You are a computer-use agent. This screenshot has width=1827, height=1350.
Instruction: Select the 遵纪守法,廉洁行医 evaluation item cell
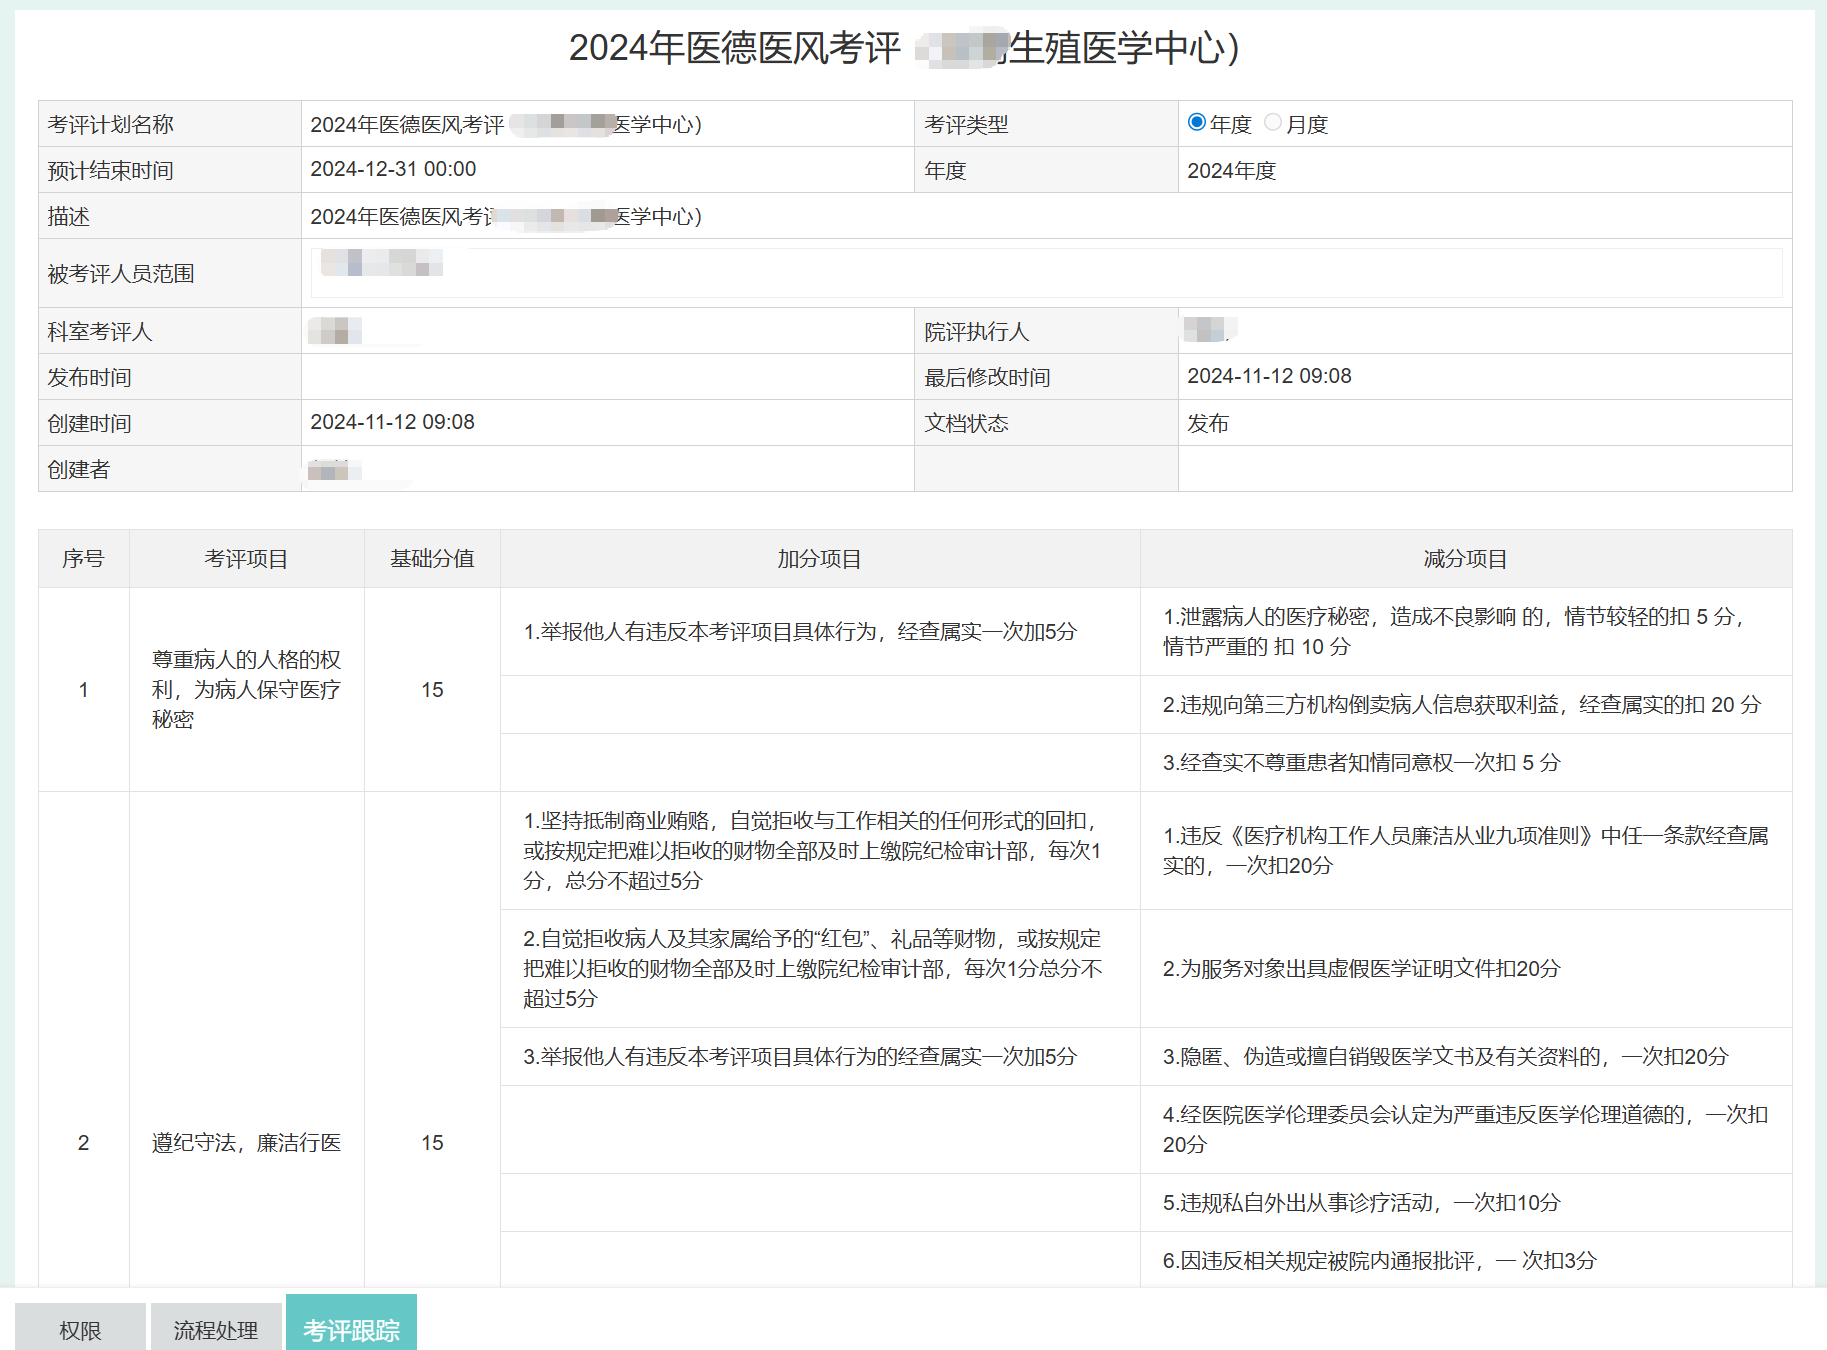coord(246,1142)
